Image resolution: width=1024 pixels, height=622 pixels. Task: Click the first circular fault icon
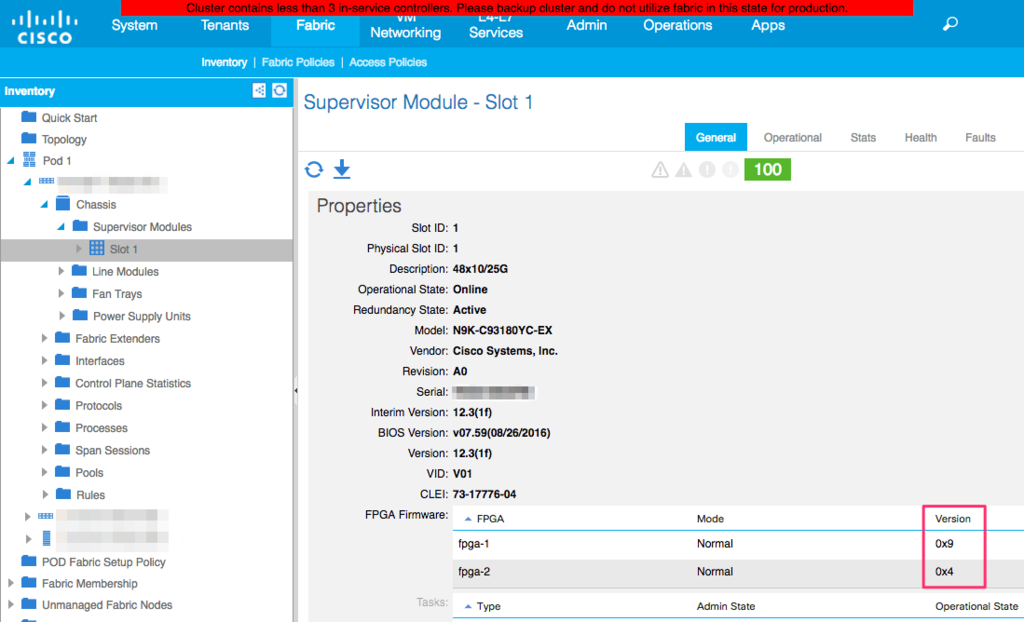click(707, 170)
